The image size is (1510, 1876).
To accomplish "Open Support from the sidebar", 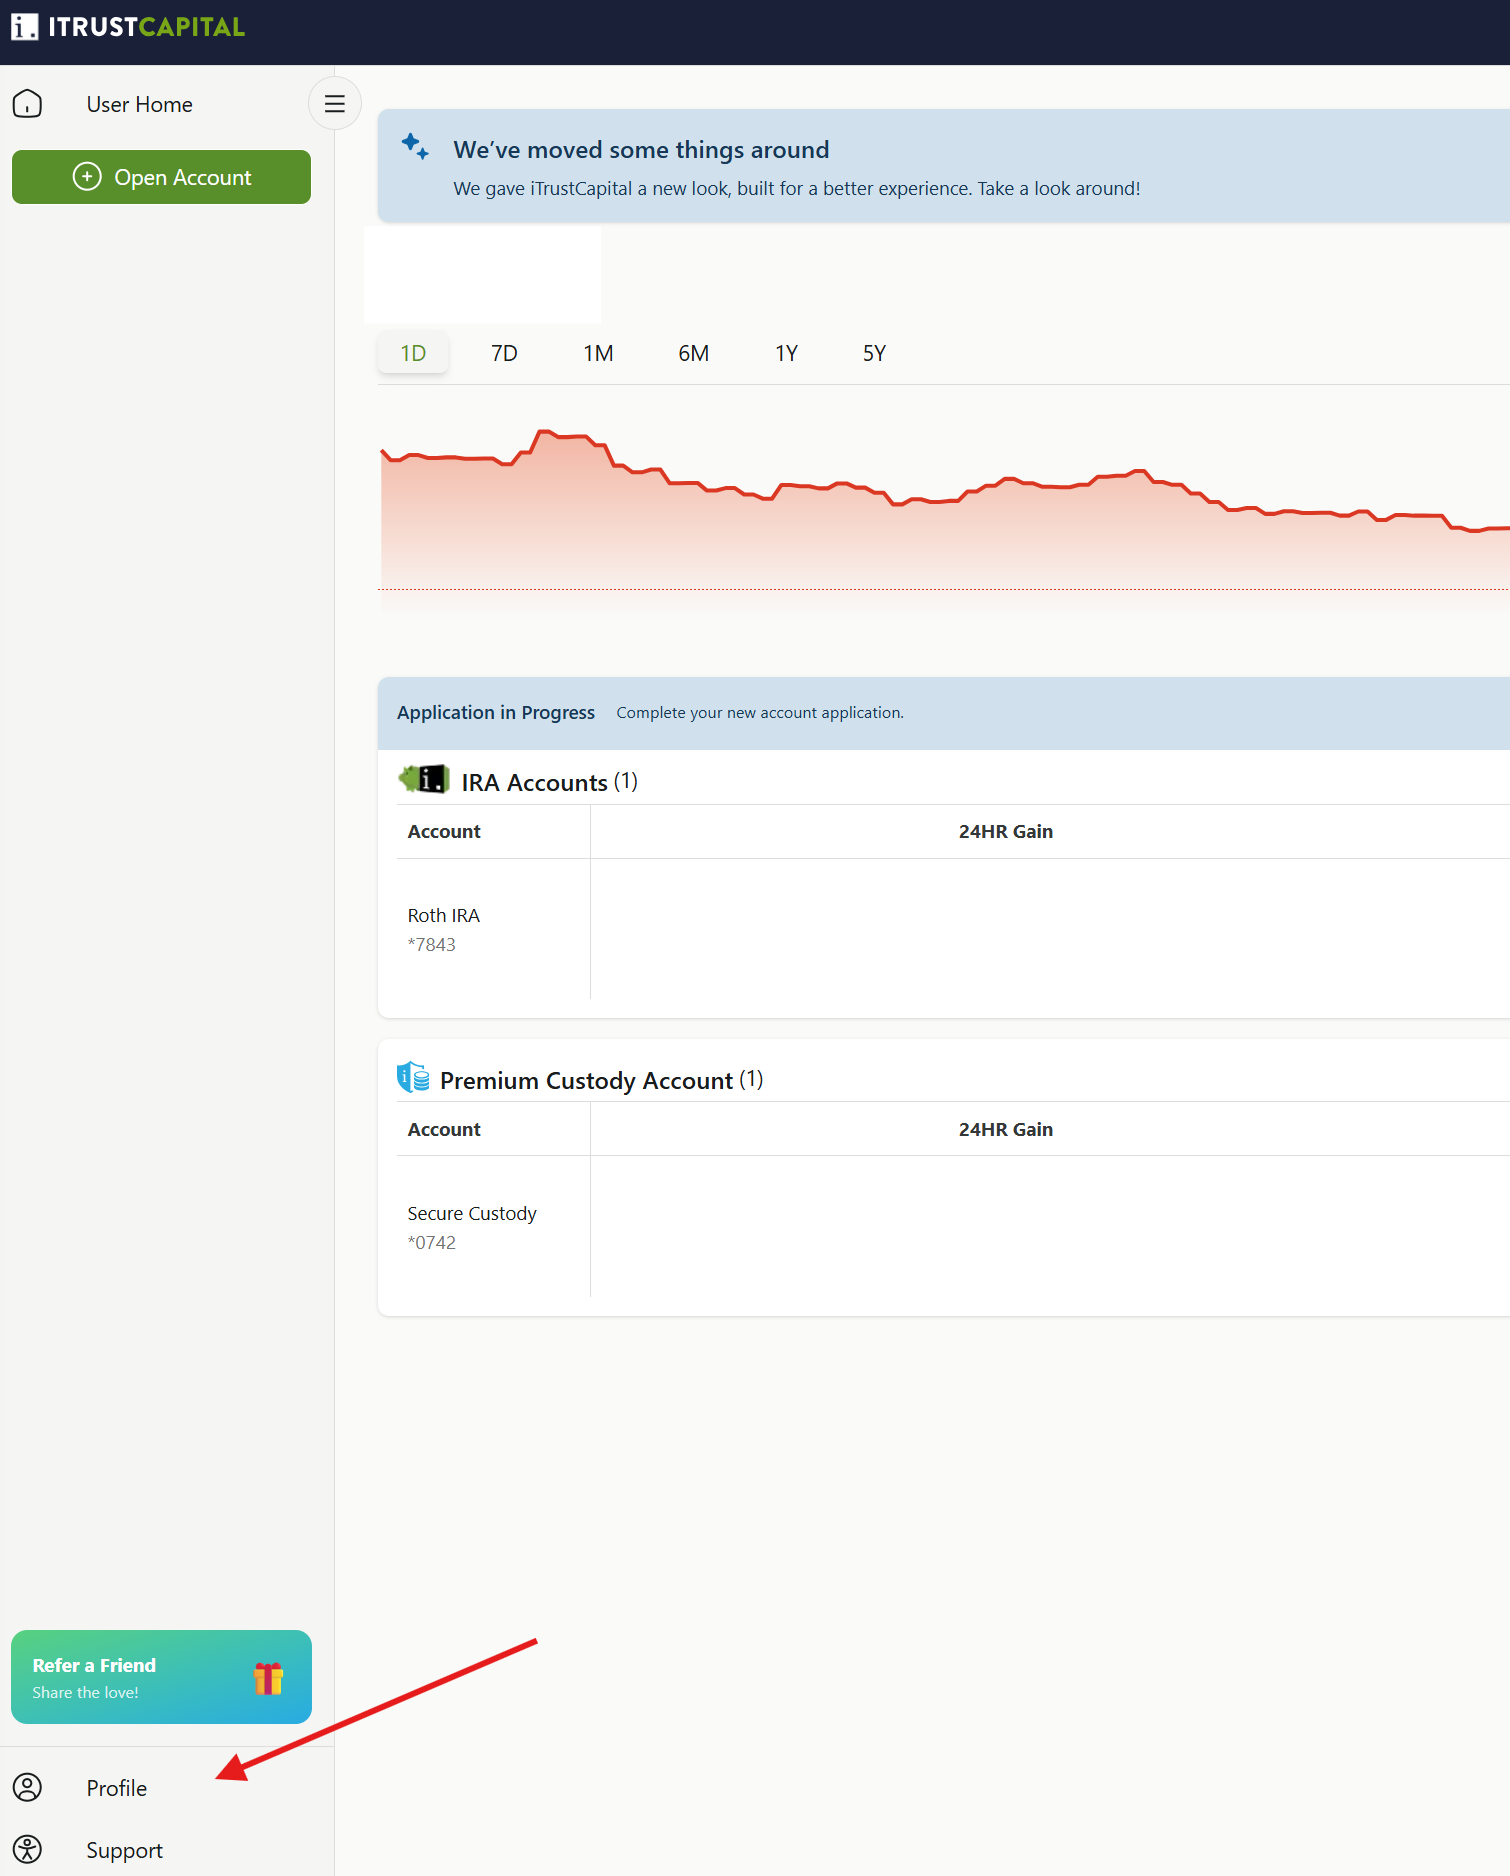I will [124, 1850].
